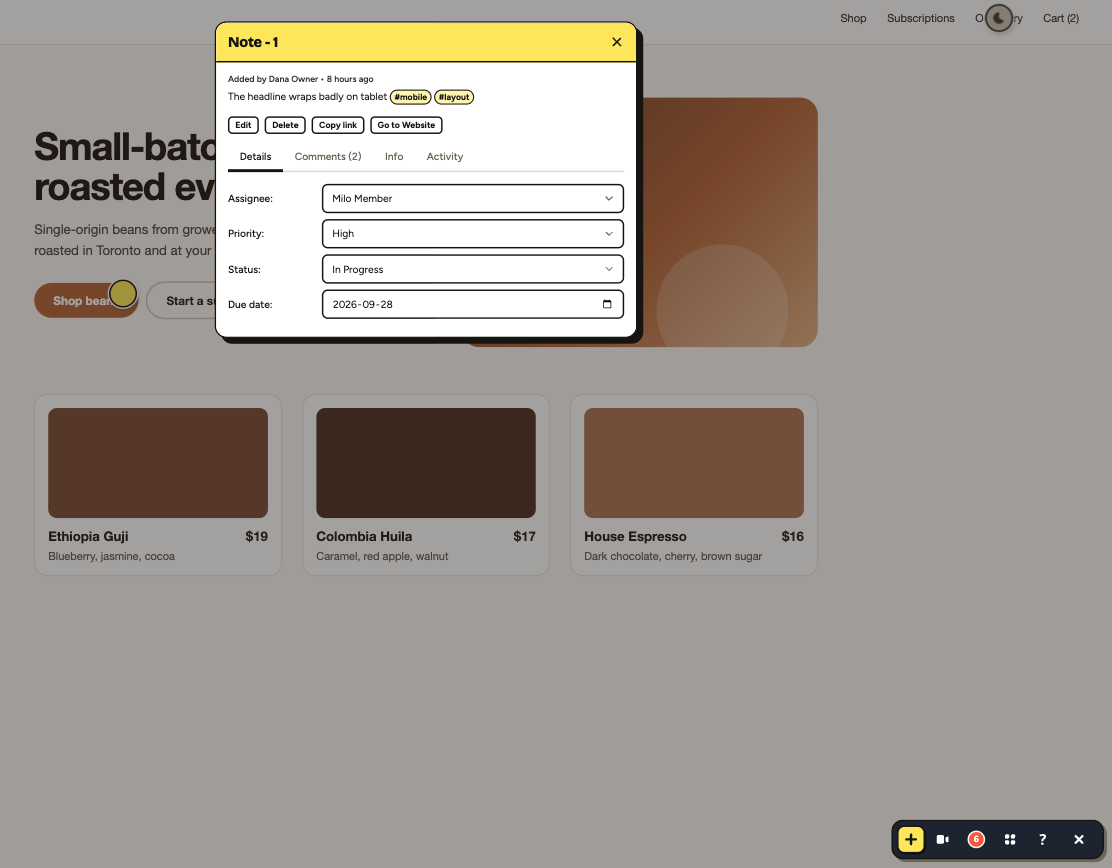
Task: Open help via the question mark icon
Action: click(1042, 840)
